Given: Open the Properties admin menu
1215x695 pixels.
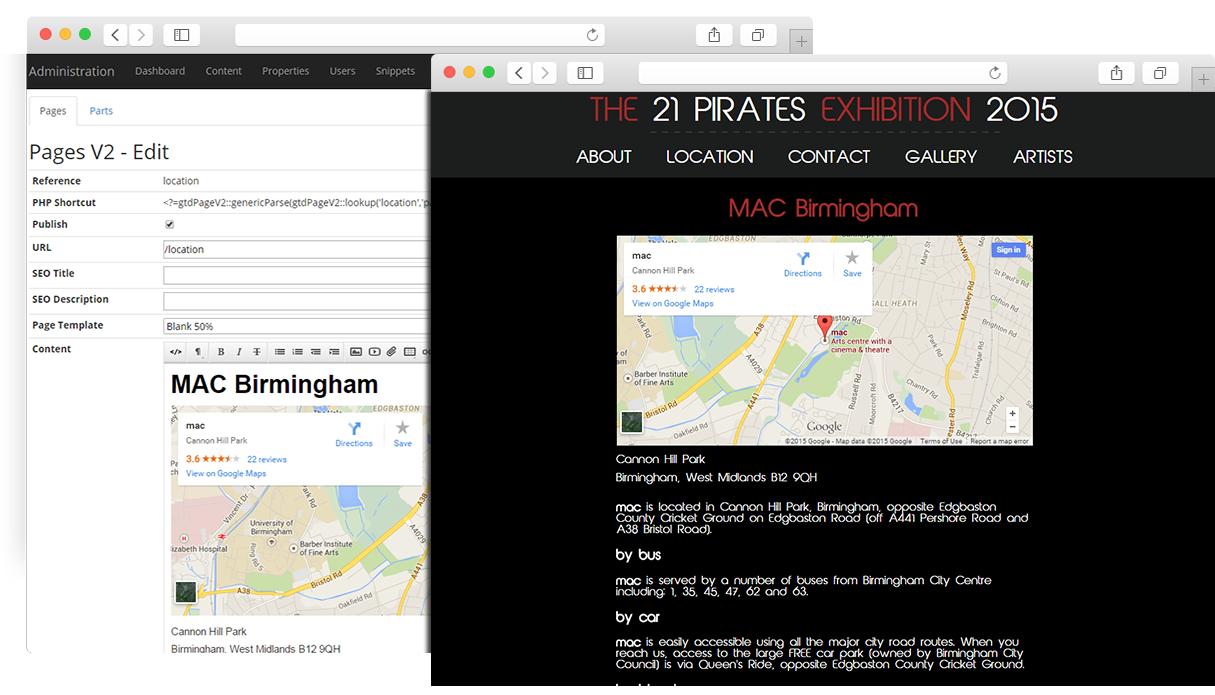Looking at the screenshot, I should pos(286,71).
